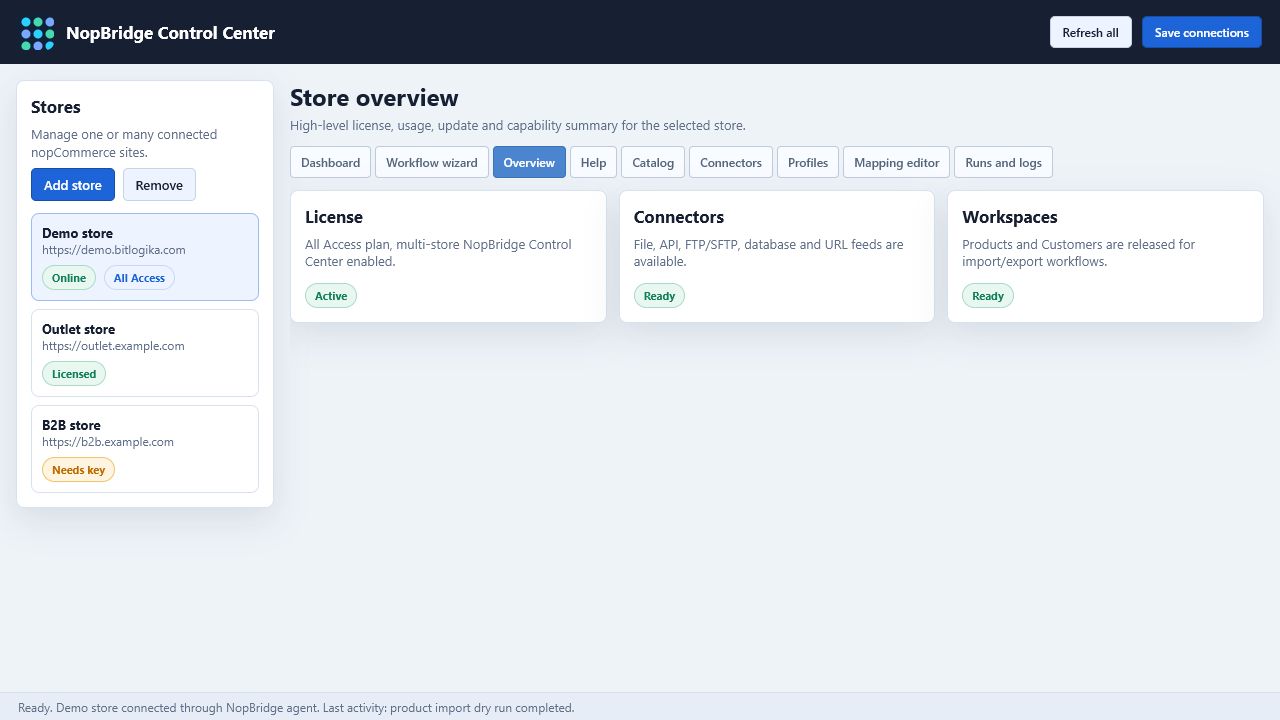1280x720 pixels.
Task: Select the Outlet store card
Action: click(x=145, y=353)
